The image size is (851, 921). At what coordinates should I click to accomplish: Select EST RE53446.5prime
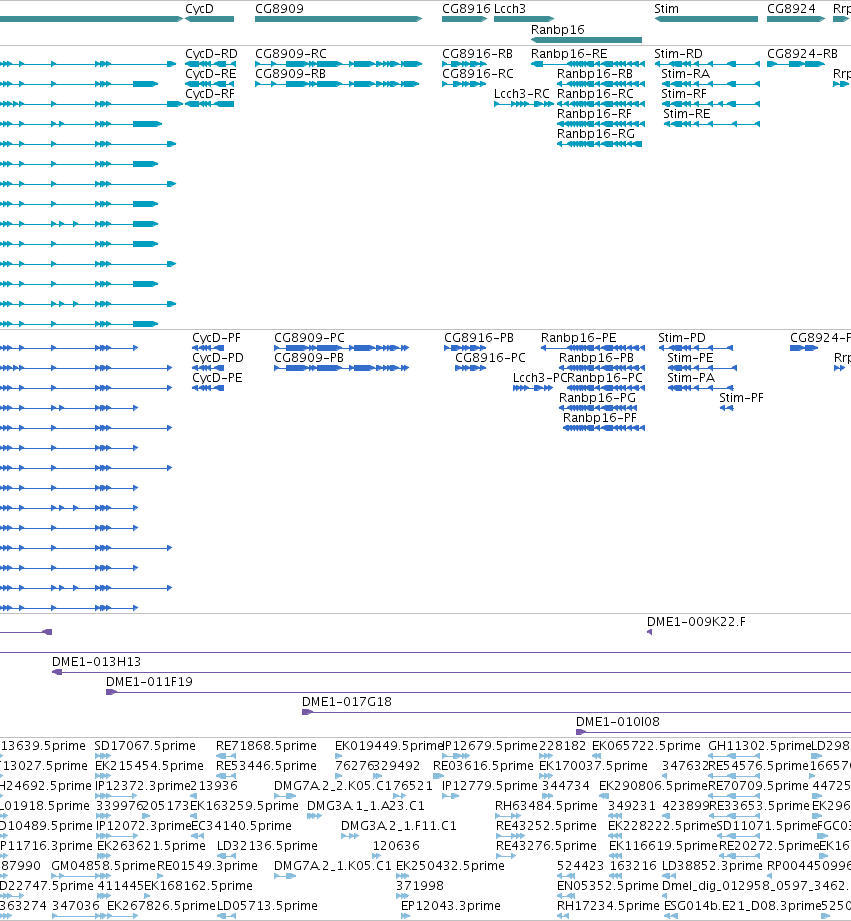point(226,777)
